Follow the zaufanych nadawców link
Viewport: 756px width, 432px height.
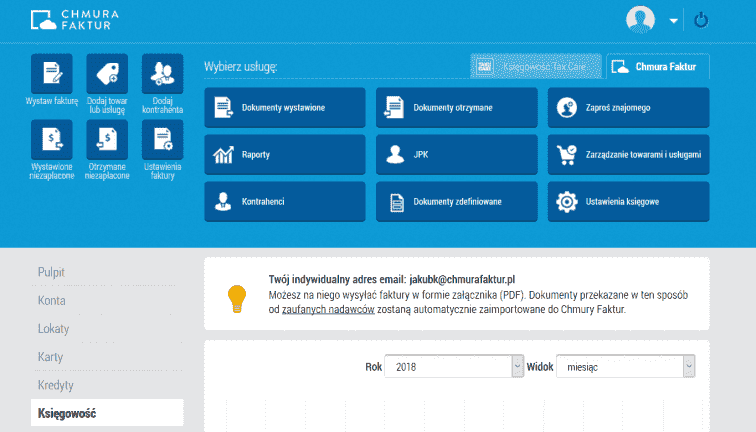point(328,310)
